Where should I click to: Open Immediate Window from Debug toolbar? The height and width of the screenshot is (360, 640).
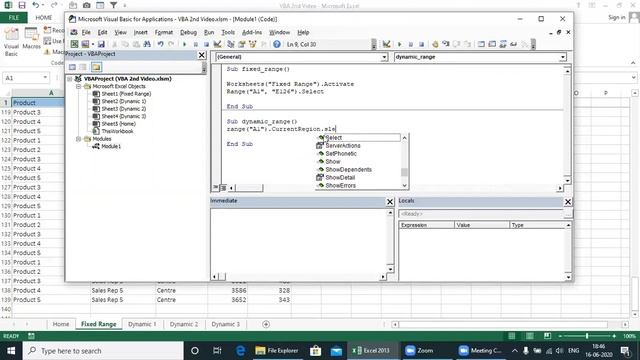coord(492,44)
